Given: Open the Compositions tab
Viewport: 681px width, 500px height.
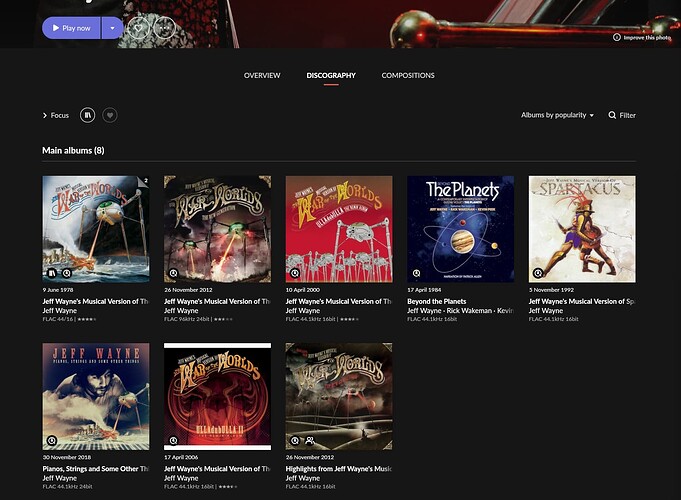Looking at the screenshot, I should point(408,75).
